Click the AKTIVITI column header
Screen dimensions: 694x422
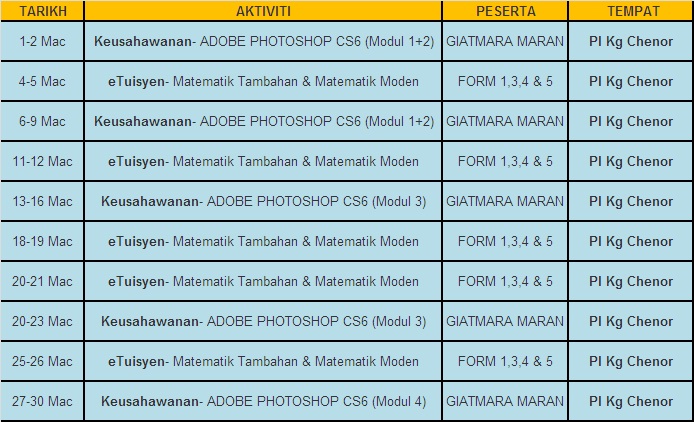[263, 11]
